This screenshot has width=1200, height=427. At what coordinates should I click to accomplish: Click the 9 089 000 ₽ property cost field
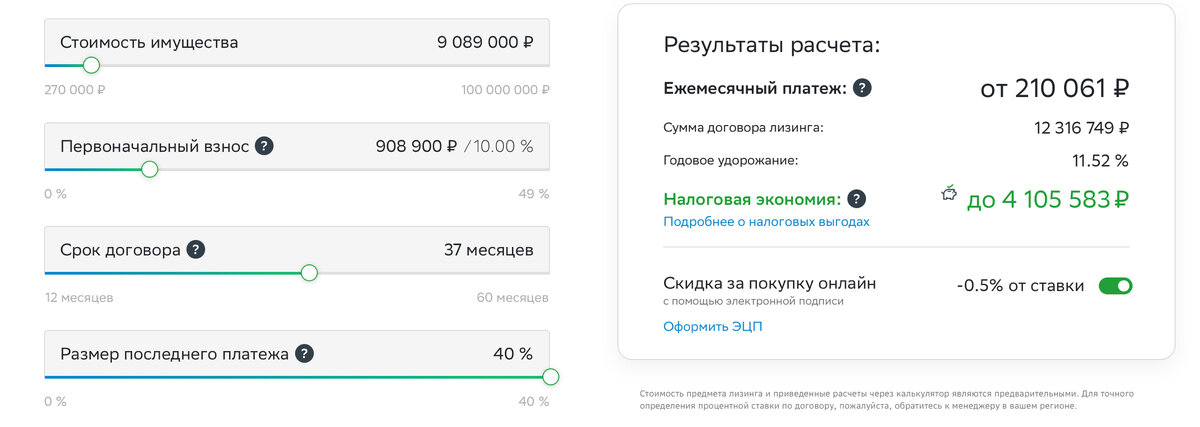coord(485,43)
